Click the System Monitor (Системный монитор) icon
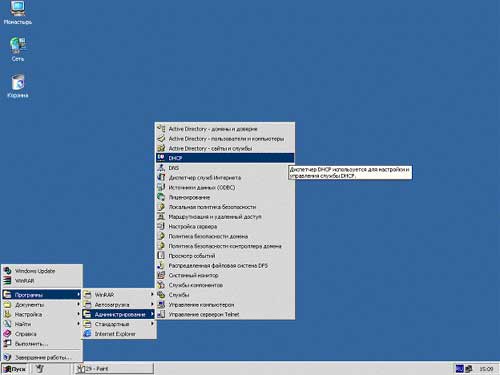 pos(161,275)
